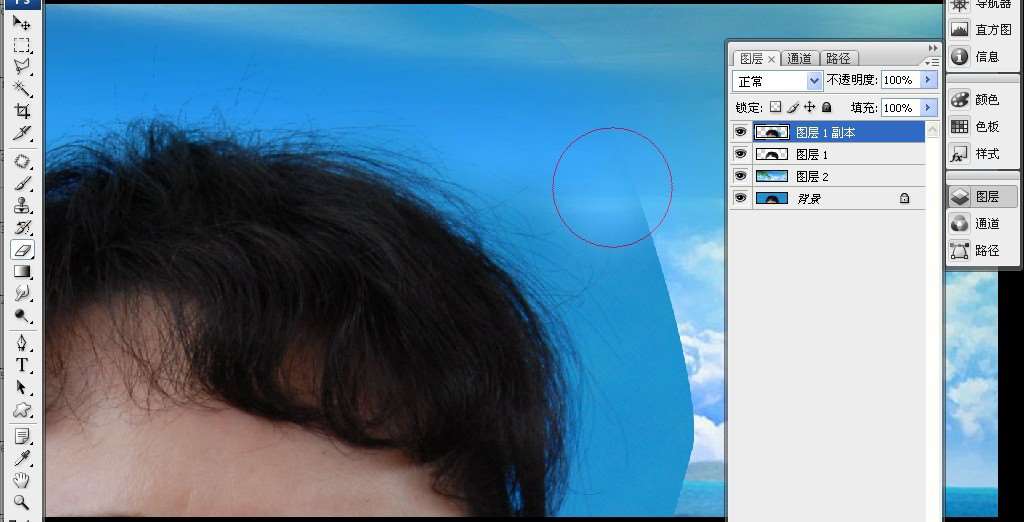Image resolution: width=1024 pixels, height=522 pixels.
Task: Select the Path Selection tool
Action: 22,387
